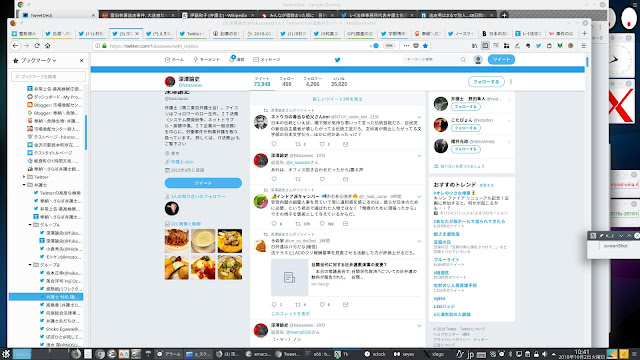Open chevron menu on インドア派キャンパー tweet
The image size is (640, 360).
pos(419,196)
